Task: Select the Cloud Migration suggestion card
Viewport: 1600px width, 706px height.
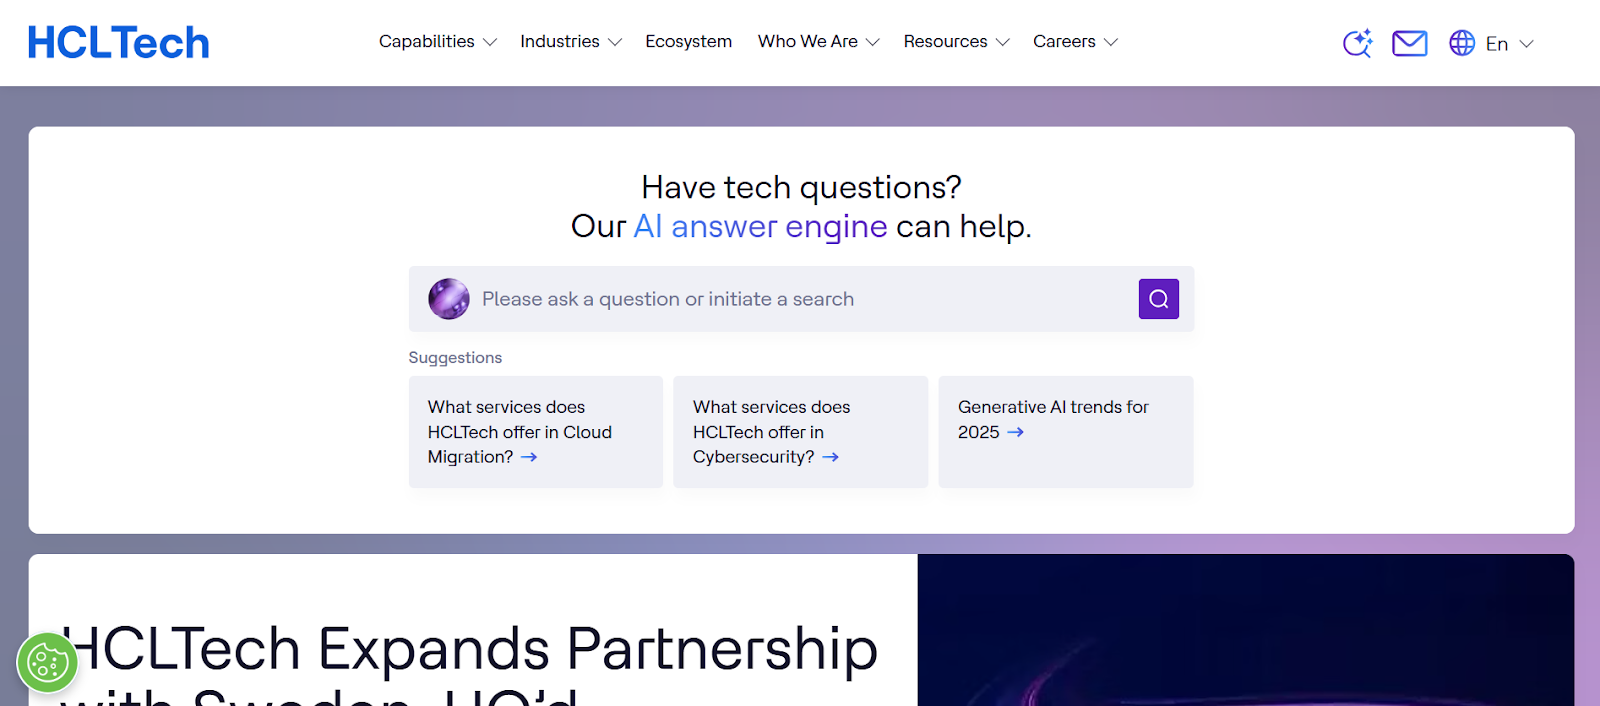Action: [536, 432]
